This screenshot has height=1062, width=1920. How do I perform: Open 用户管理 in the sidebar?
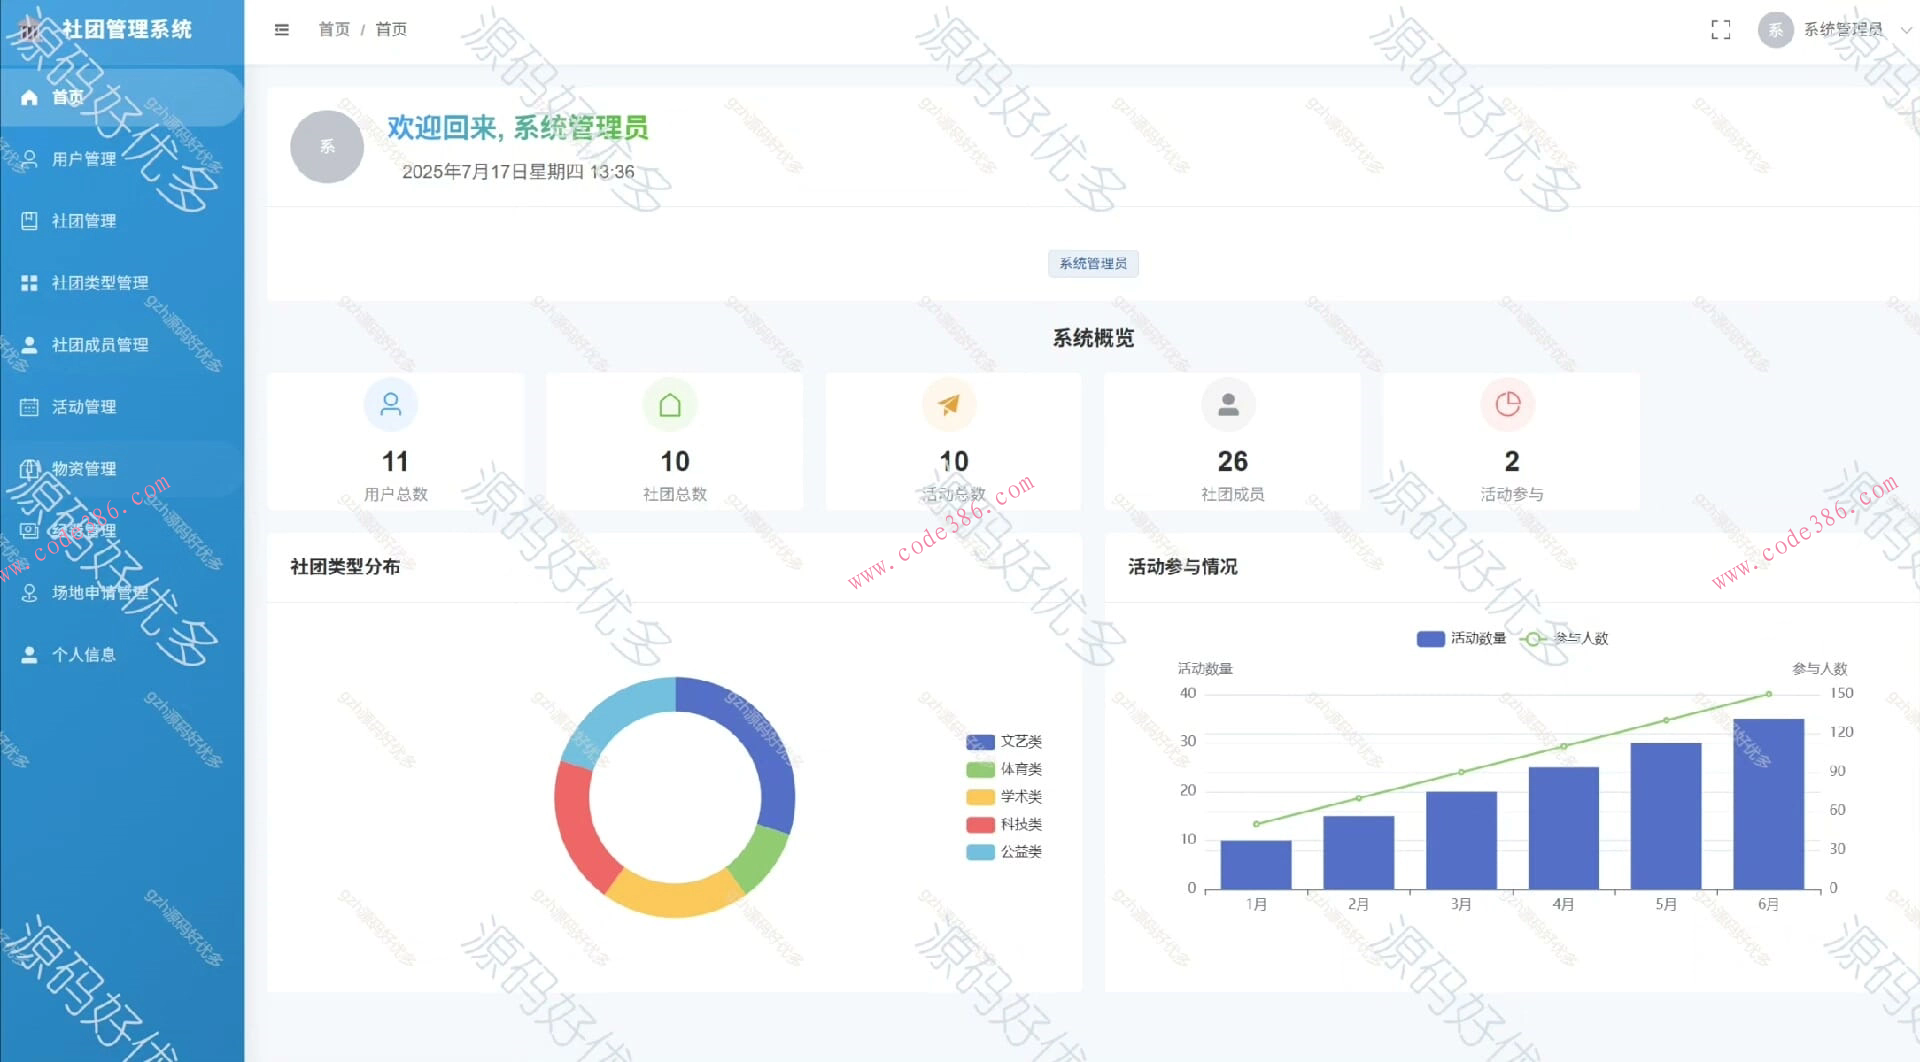click(122, 159)
